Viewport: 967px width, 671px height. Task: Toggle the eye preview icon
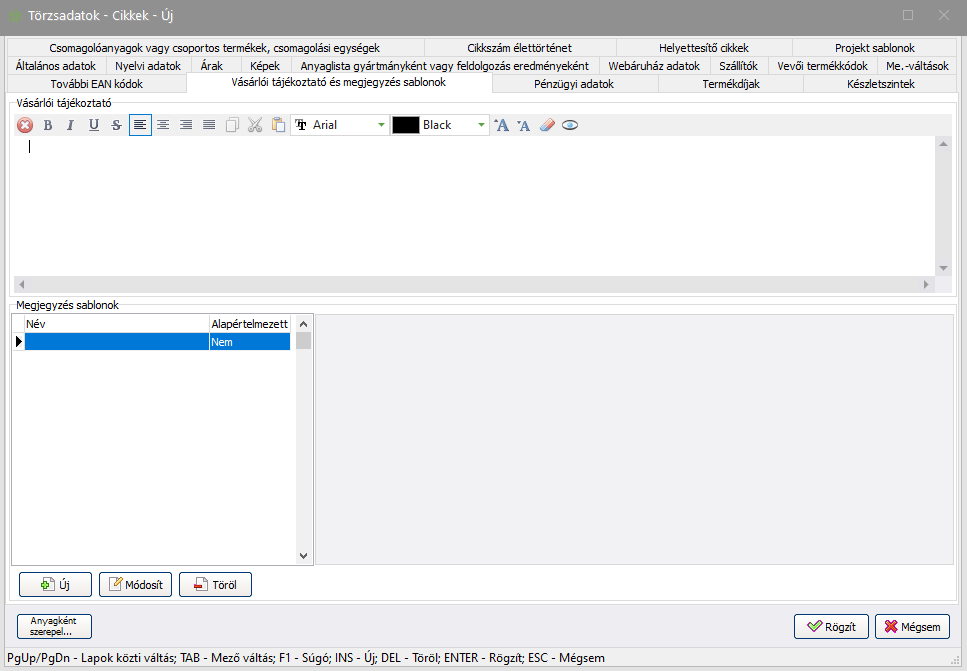(x=570, y=125)
